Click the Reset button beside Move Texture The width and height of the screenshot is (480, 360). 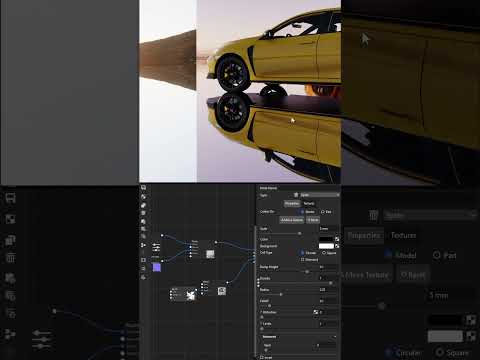coord(313,220)
